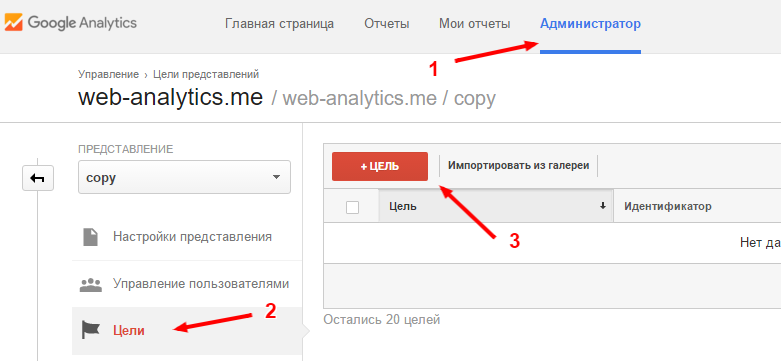Click the back arrow button in sidebar

click(38, 178)
